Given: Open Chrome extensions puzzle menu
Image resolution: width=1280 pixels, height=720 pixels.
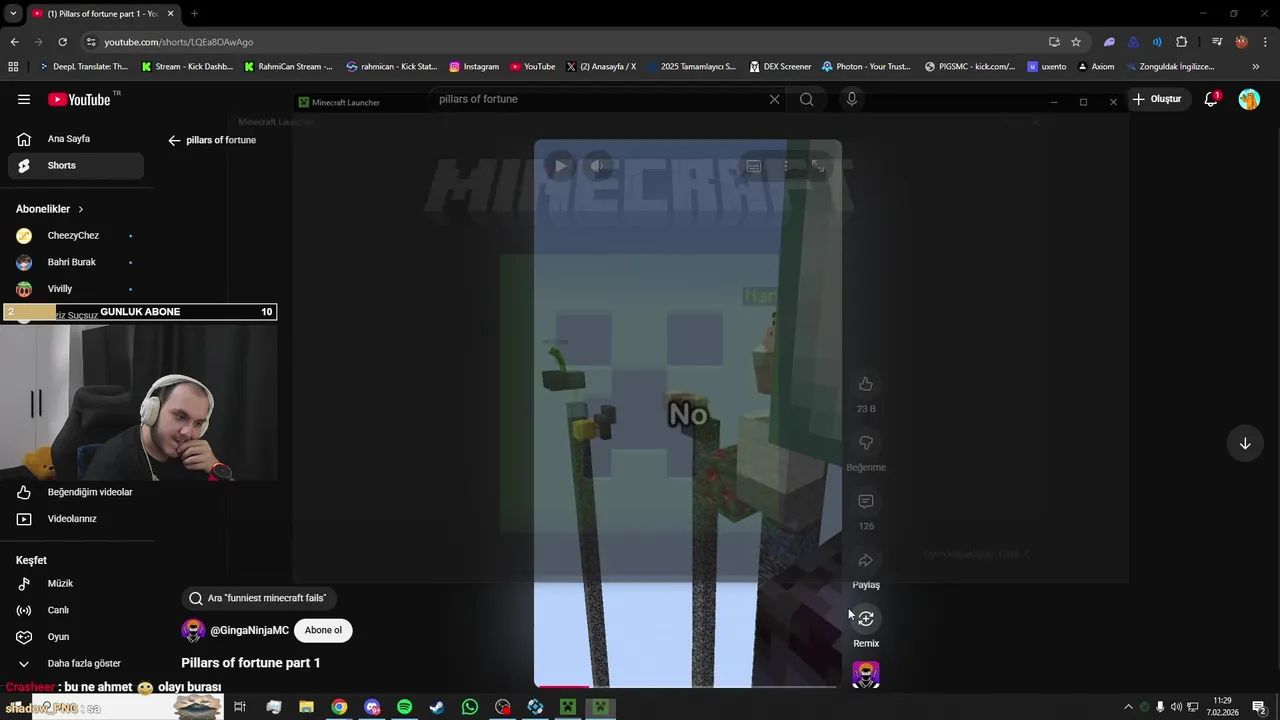Looking at the screenshot, I should click(1181, 42).
